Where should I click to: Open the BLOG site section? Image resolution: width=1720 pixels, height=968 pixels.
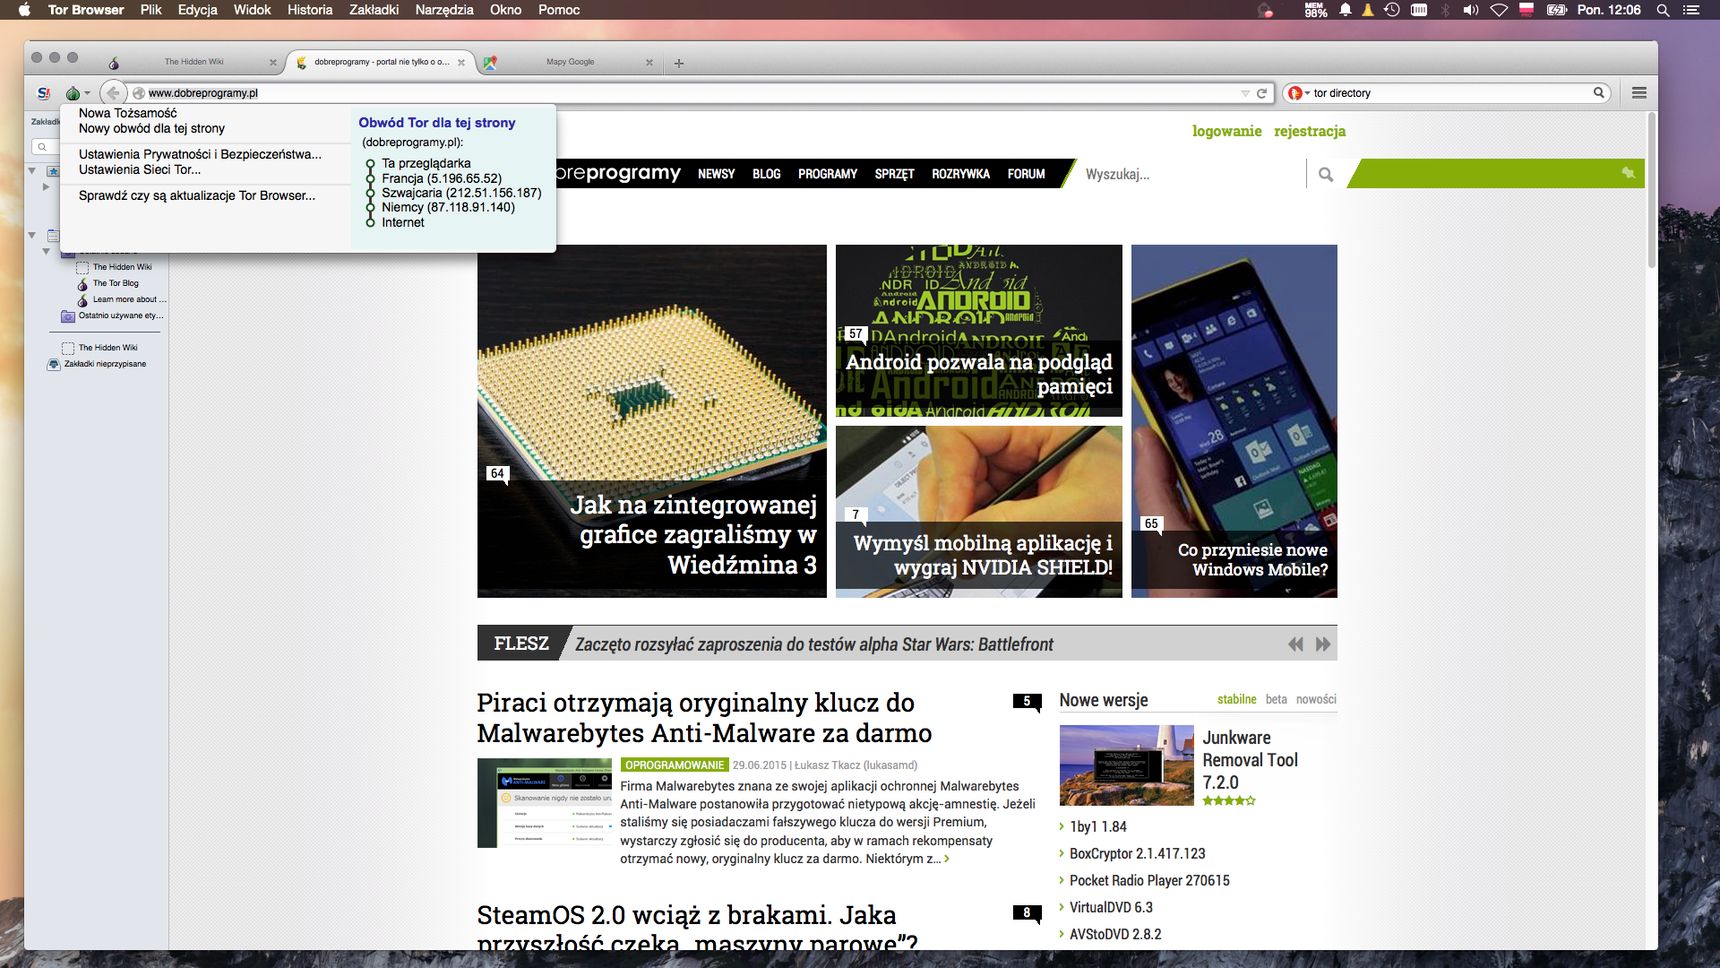[x=766, y=174]
